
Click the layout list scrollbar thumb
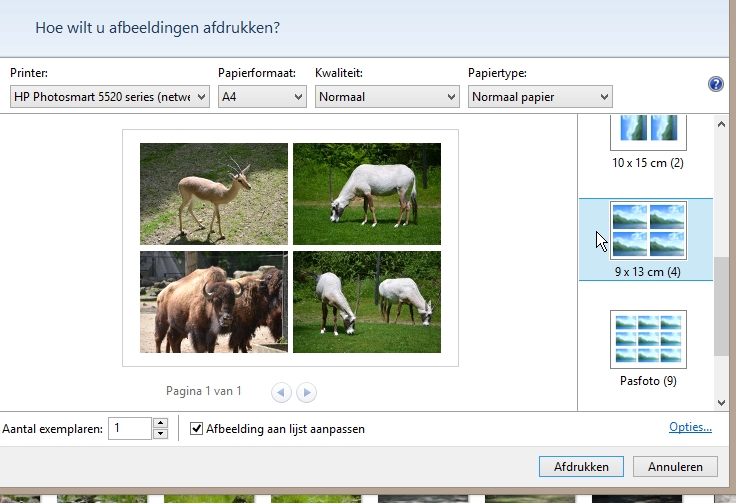coord(721,306)
